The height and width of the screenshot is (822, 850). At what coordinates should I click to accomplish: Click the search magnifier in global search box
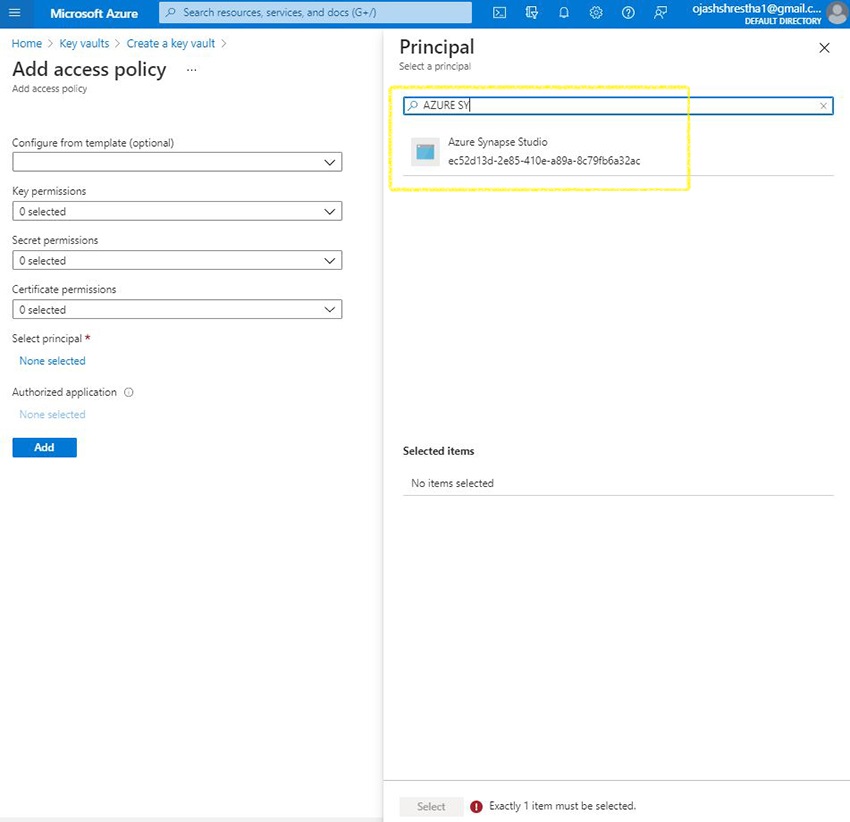[170, 12]
